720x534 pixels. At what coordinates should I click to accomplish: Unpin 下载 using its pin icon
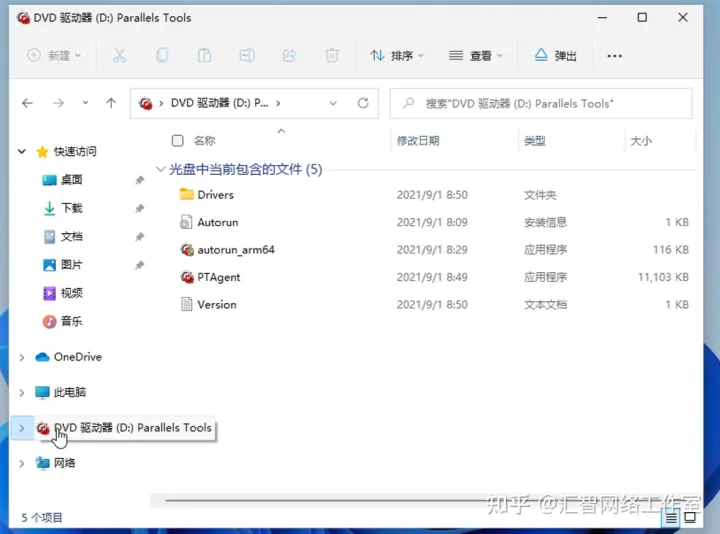click(140, 208)
